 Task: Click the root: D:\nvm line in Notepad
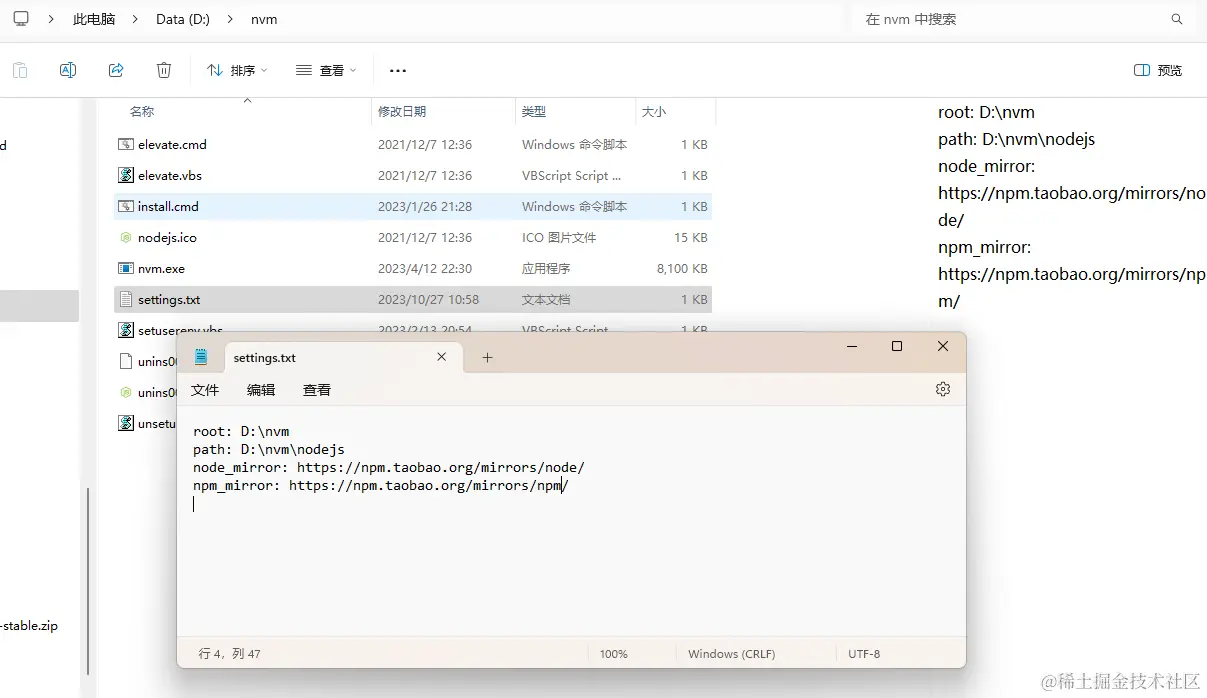point(241,432)
